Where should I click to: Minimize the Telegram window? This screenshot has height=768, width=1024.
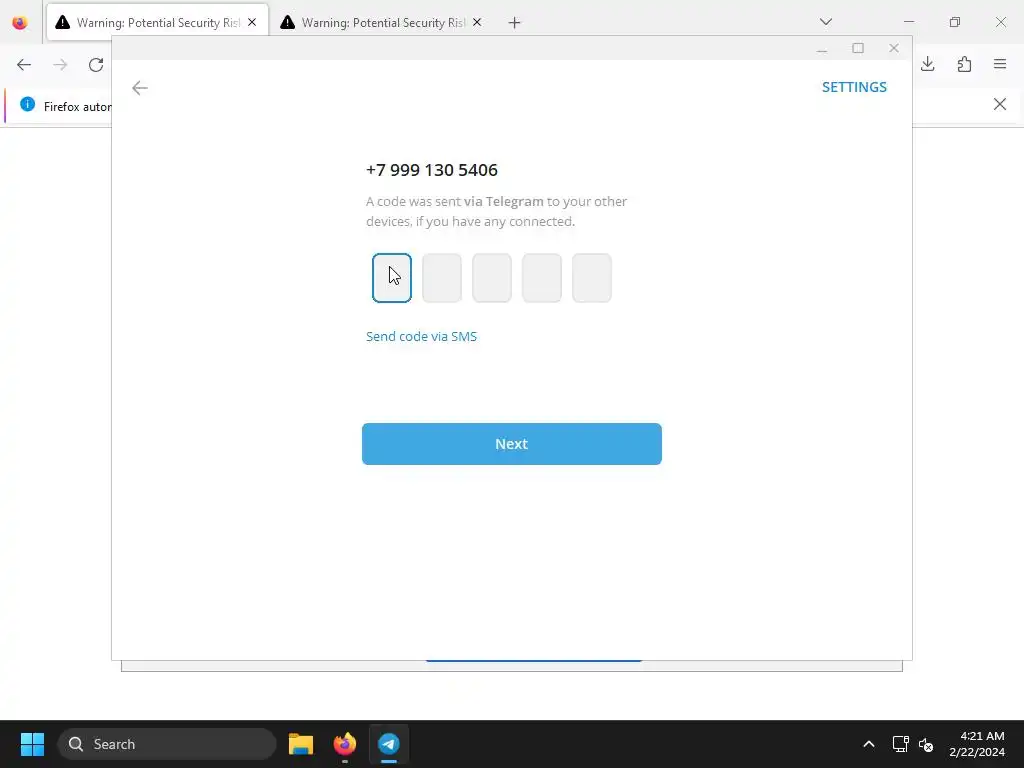click(822, 49)
